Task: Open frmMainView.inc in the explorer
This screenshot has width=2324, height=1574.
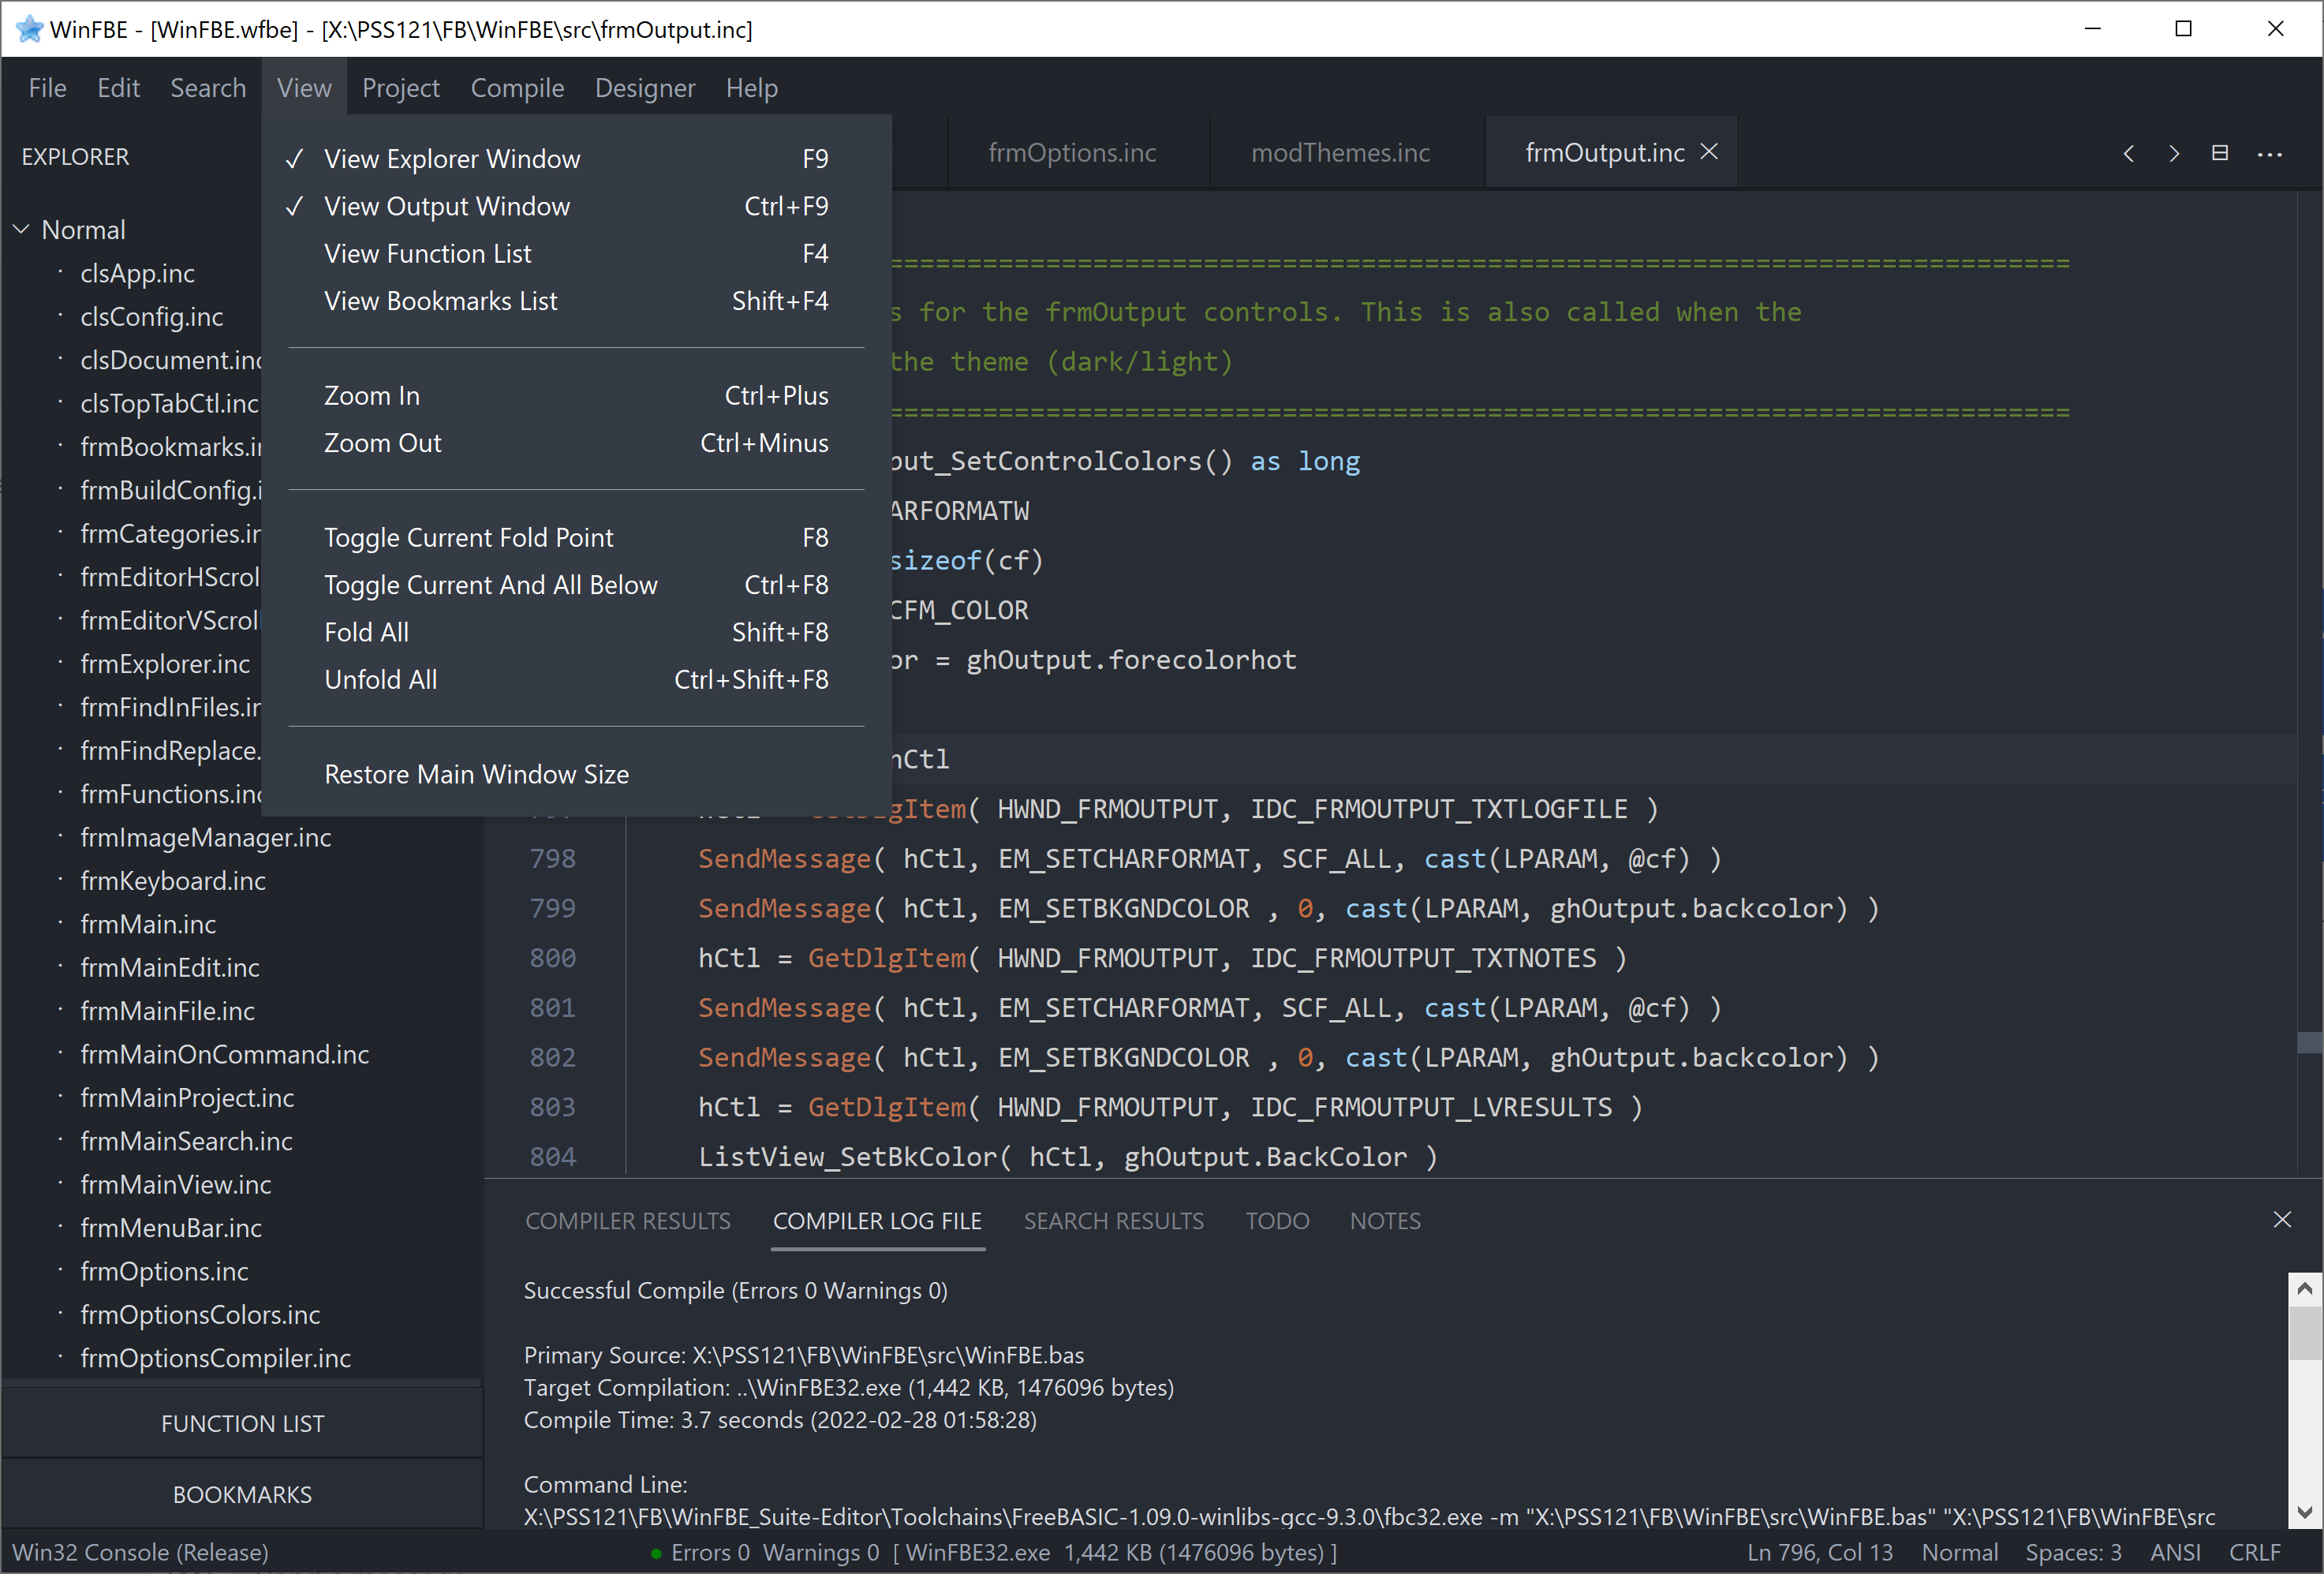Action: (x=176, y=1185)
